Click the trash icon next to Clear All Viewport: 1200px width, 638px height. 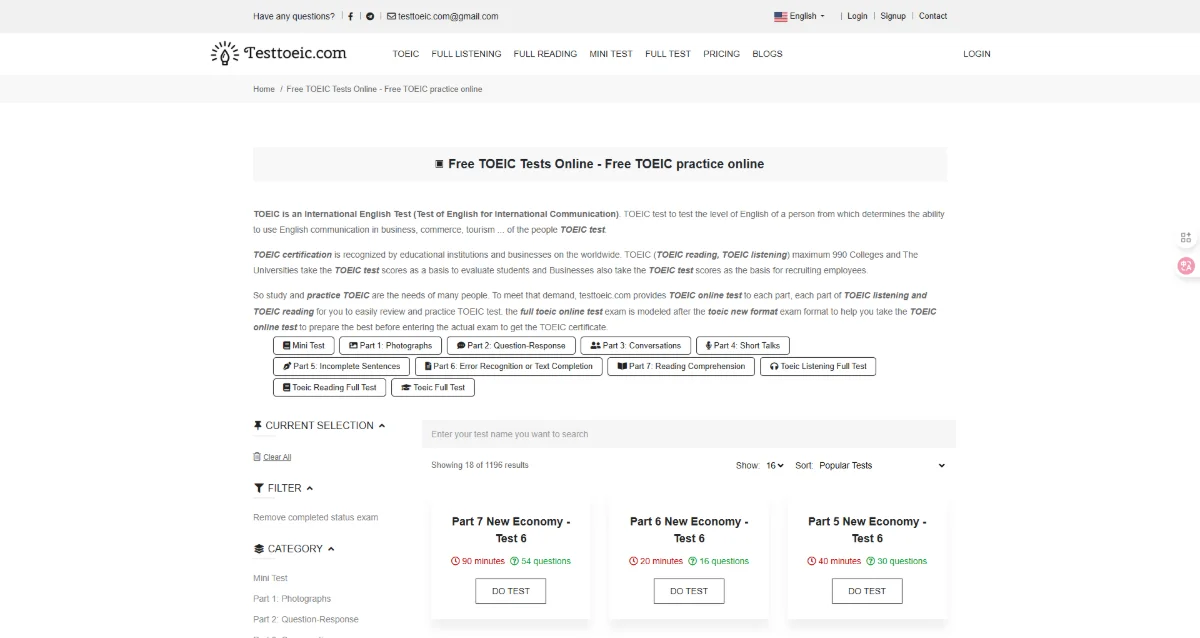click(x=257, y=456)
